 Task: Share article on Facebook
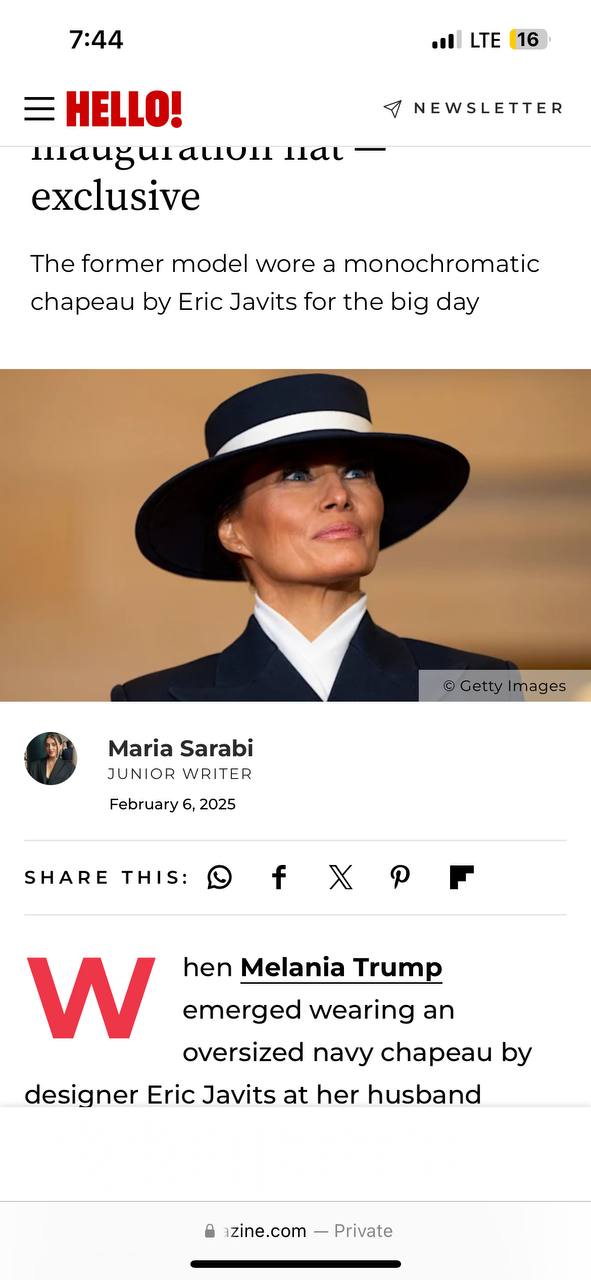tap(280, 877)
